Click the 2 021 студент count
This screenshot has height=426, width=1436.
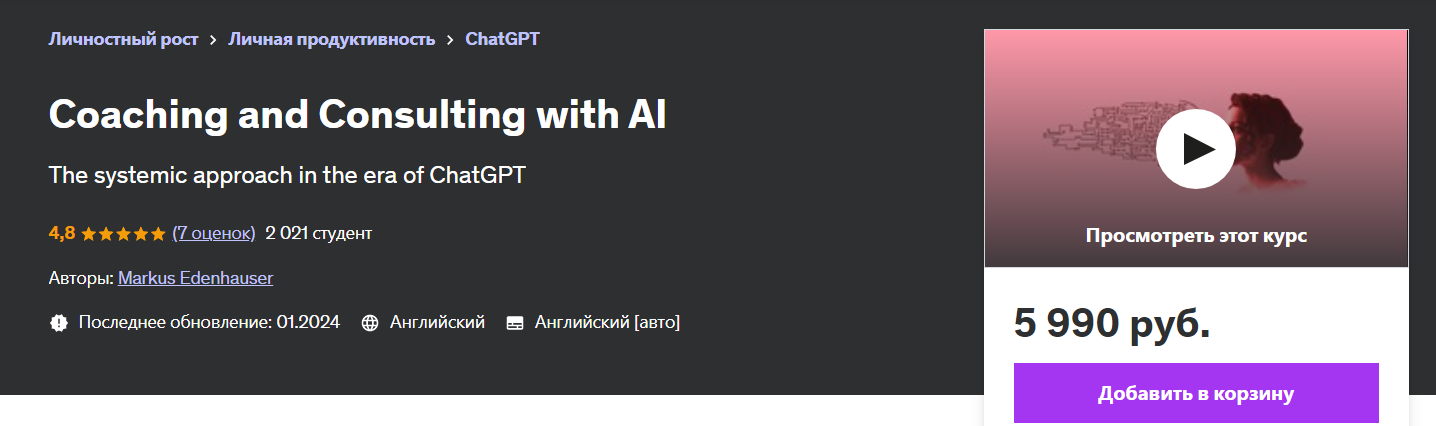tap(318, 234)
